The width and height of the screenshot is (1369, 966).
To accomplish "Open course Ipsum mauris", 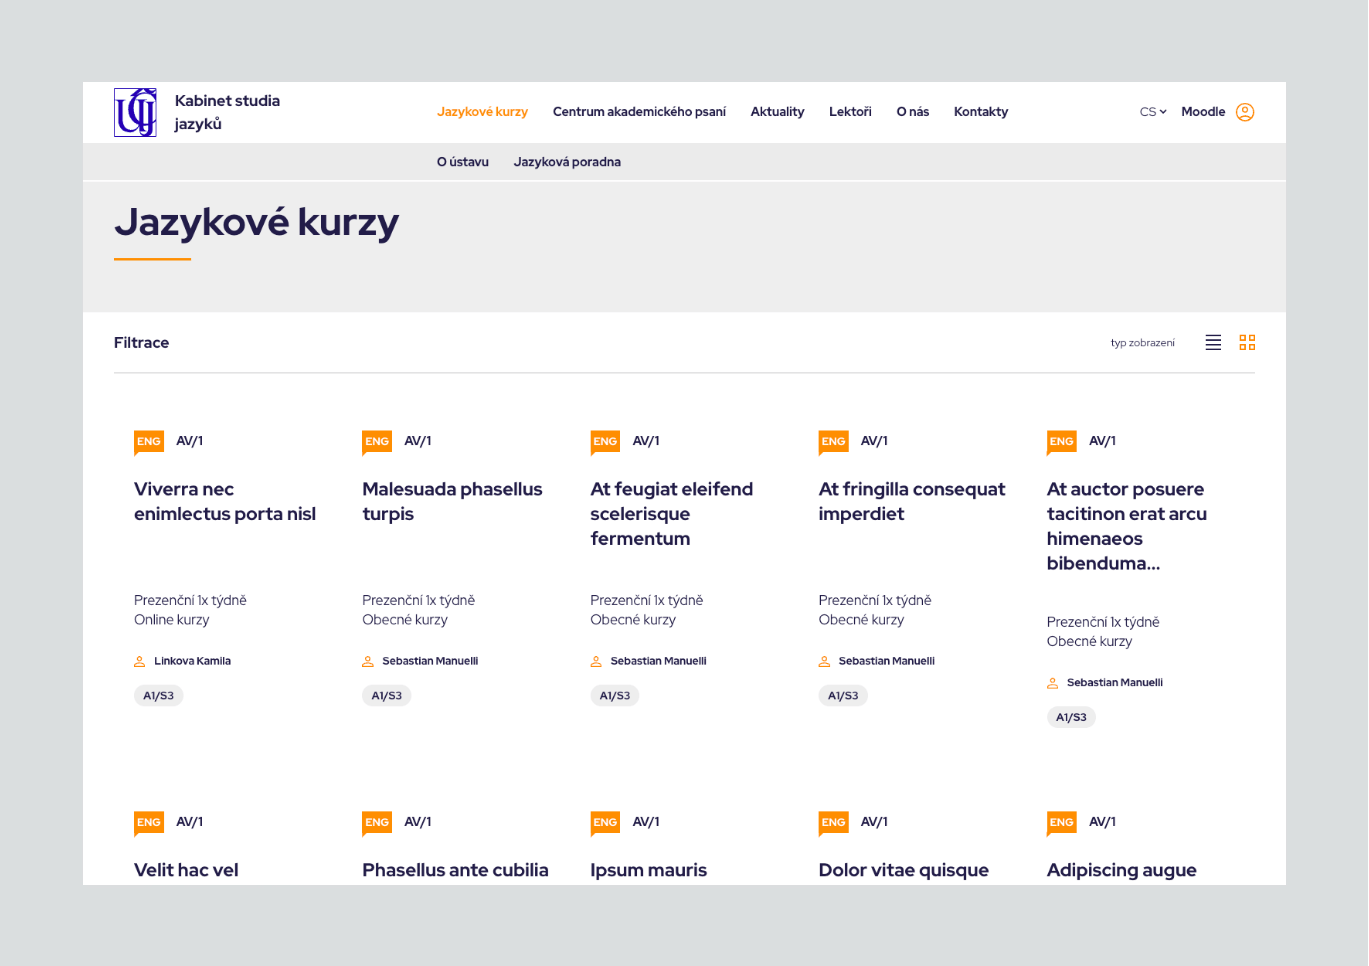I will coord(649,870).
